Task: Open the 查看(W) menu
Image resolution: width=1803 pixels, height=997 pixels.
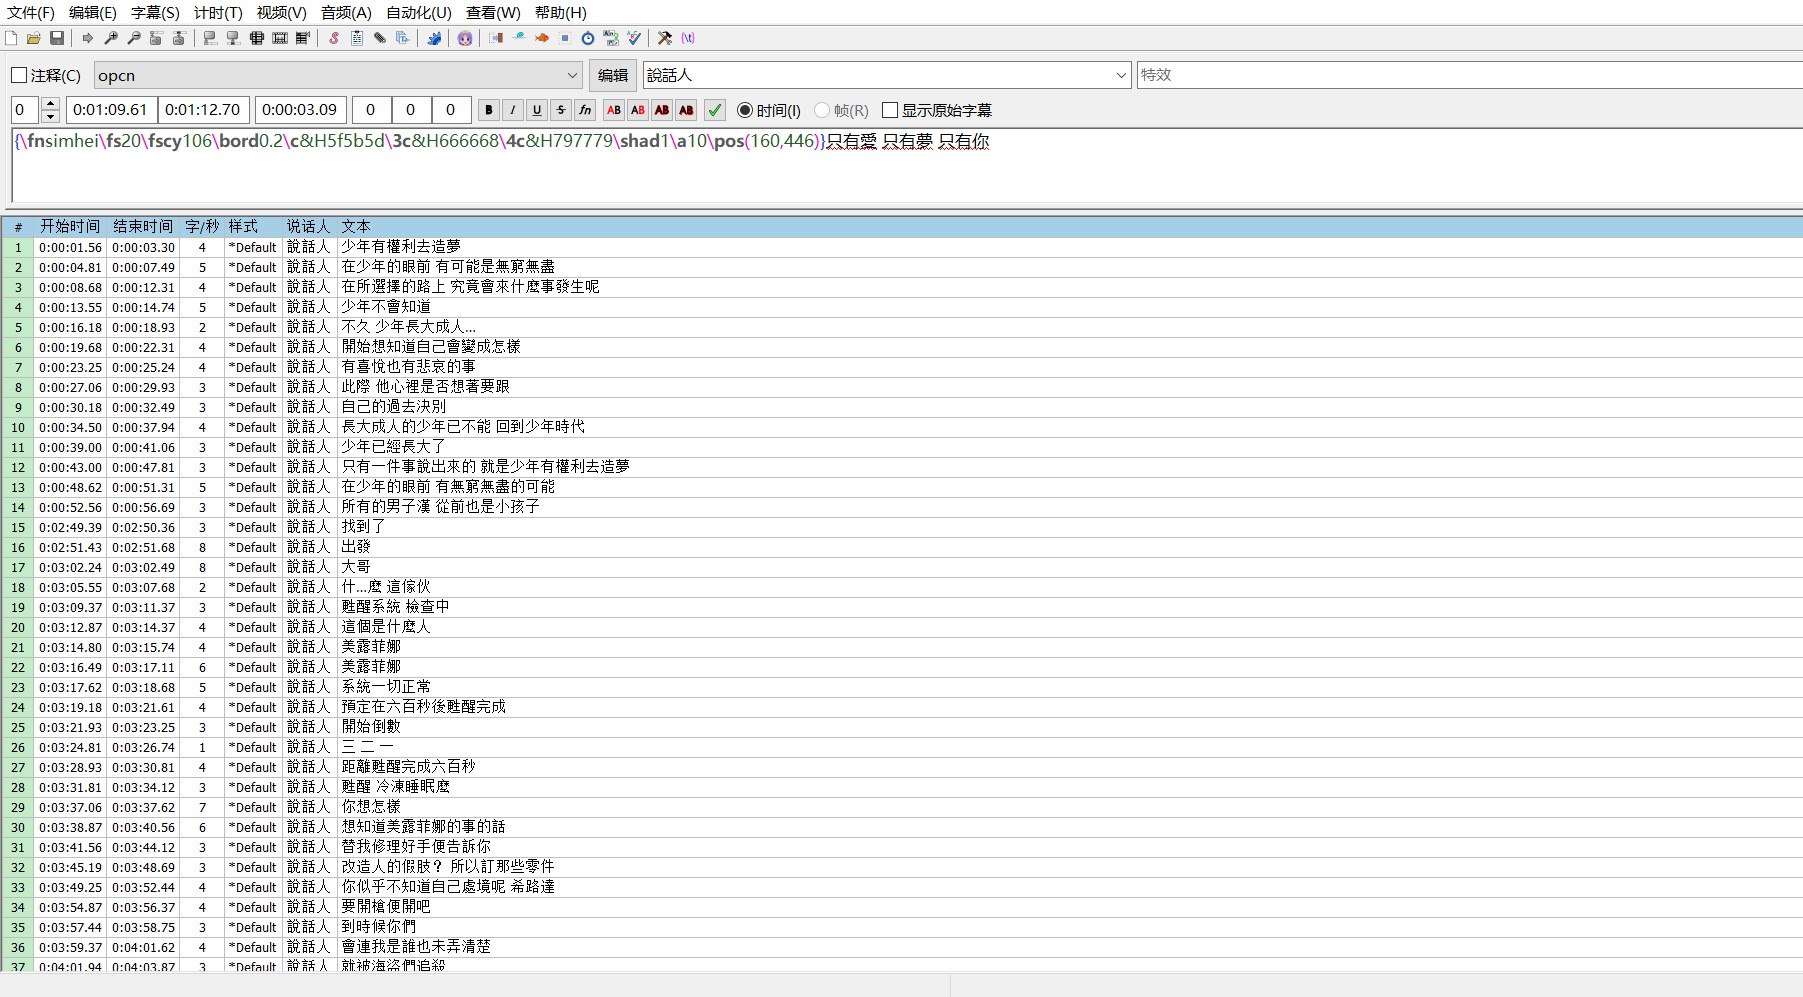Action: point(493,13)
